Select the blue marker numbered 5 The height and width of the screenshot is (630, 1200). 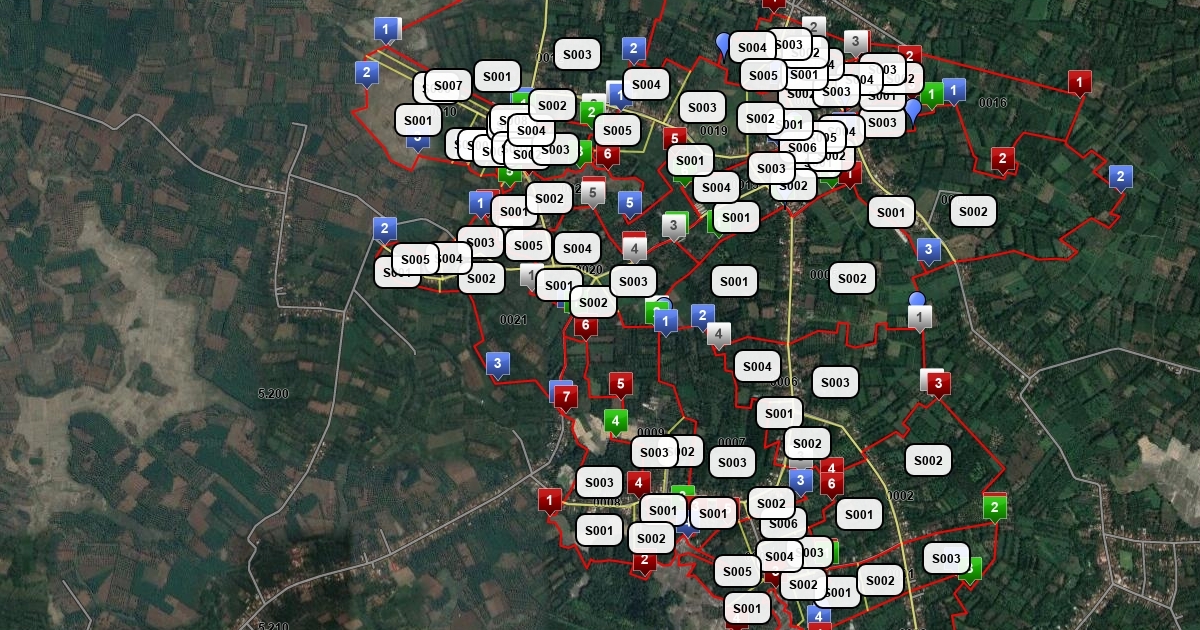click(x=629, y=203)
